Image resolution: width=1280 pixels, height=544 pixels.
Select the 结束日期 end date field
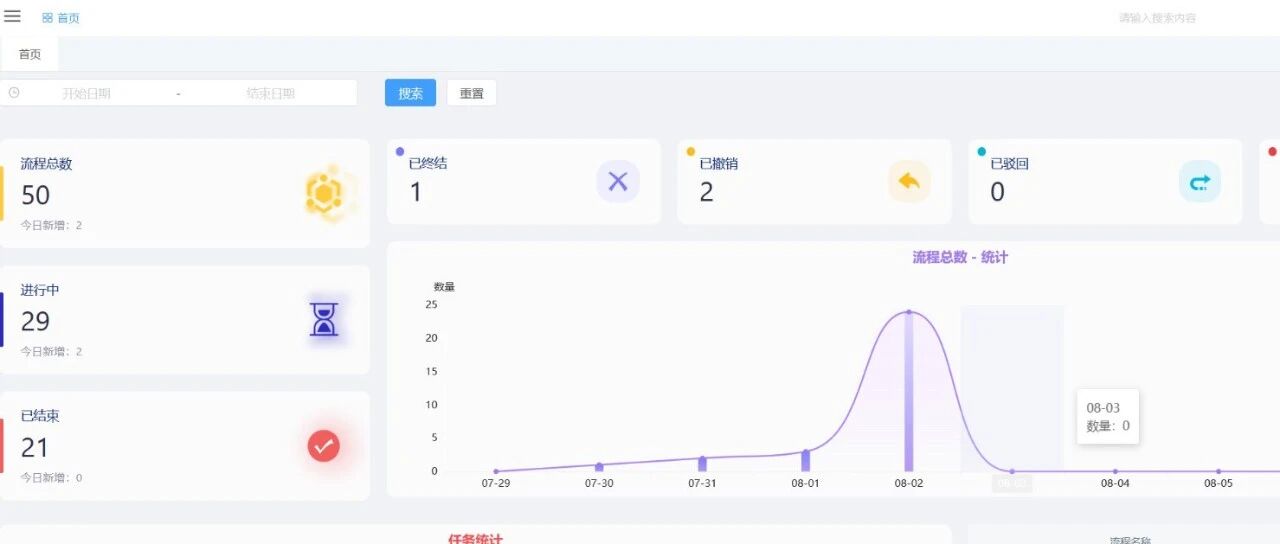pyautogui.click(x=270, y=93)
